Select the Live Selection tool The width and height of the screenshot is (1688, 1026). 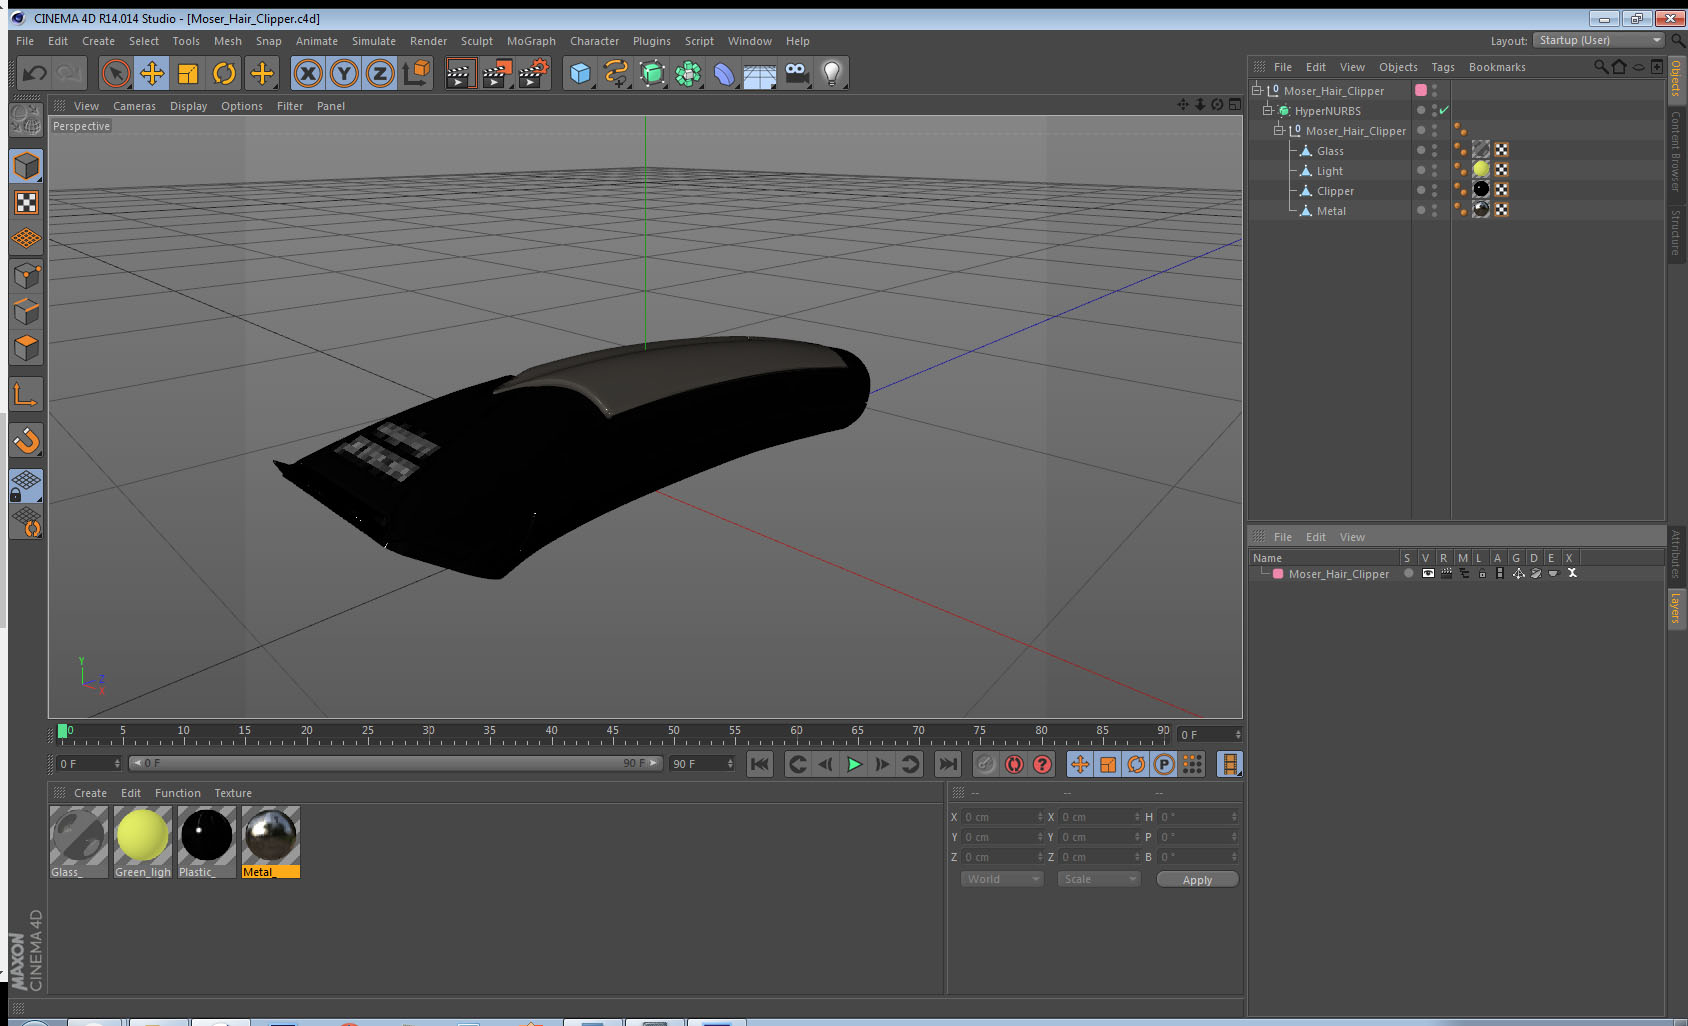(116, 73)
